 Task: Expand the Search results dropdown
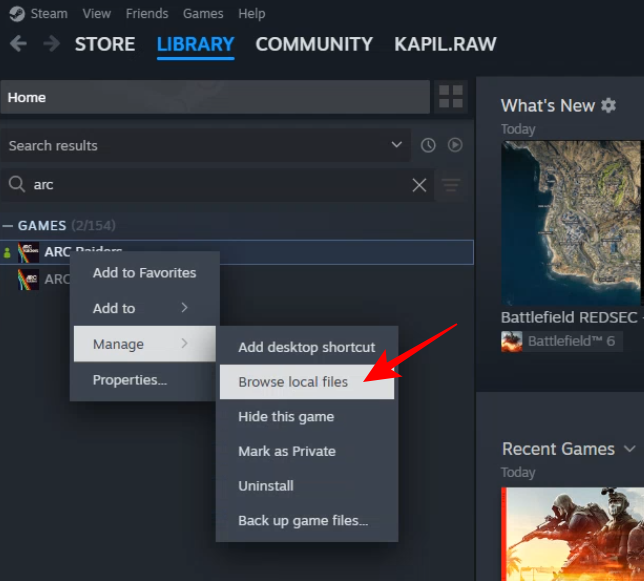397,145
